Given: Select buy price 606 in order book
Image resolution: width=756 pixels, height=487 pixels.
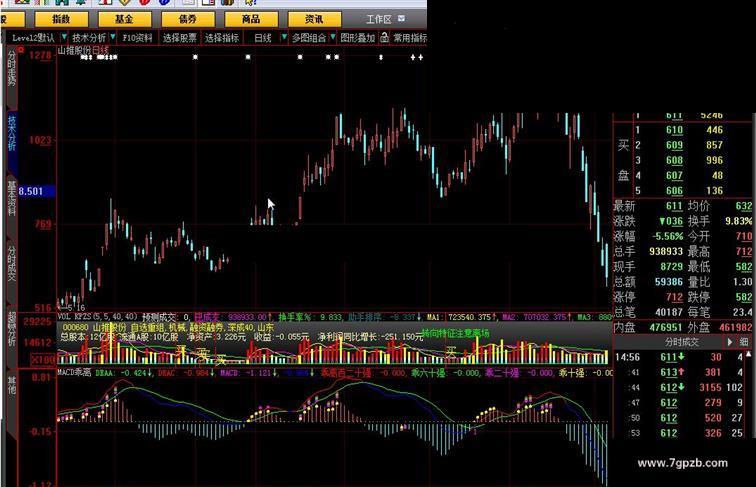Looking at the screenshot, I should coord(674,190).
